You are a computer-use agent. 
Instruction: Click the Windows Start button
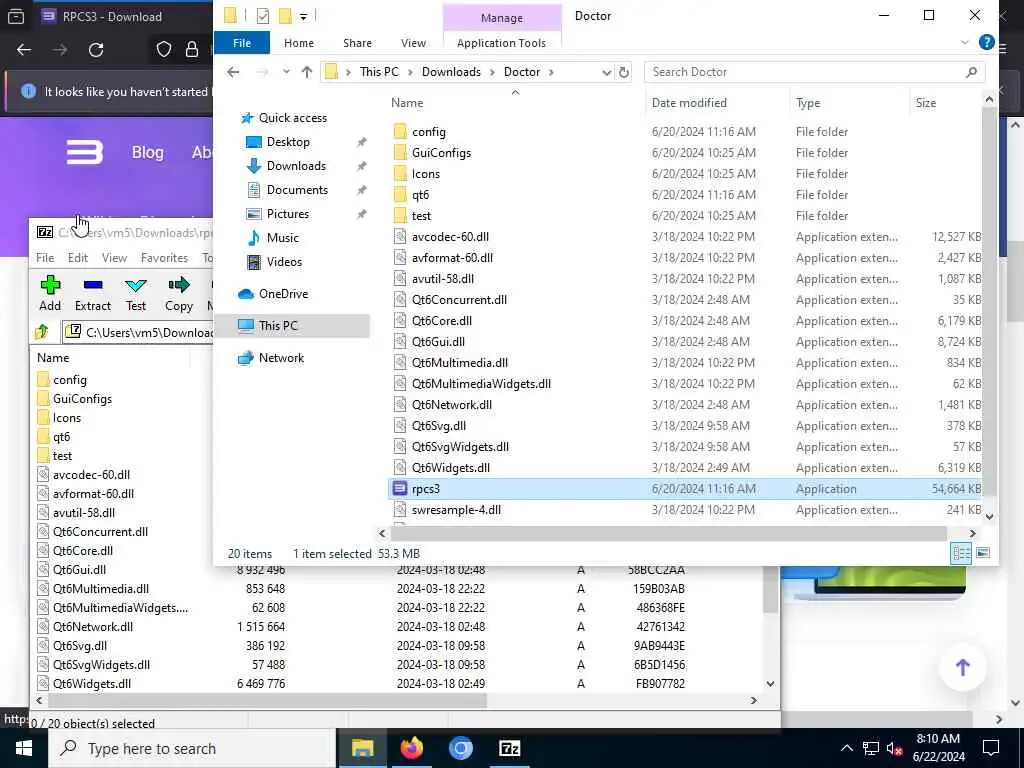click(24, 748)
